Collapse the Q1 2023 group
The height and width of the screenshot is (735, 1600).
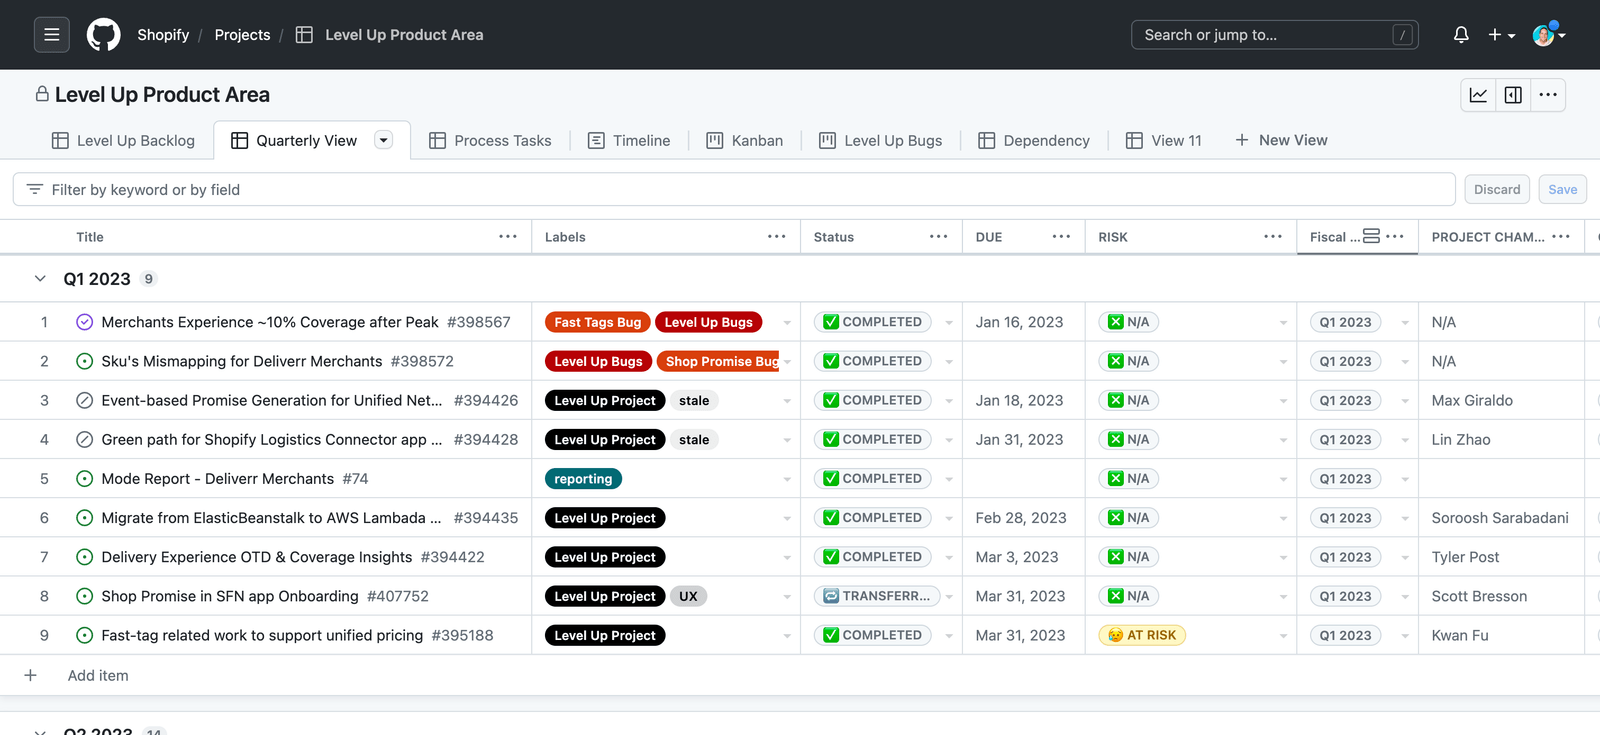(x=40, y=279)
